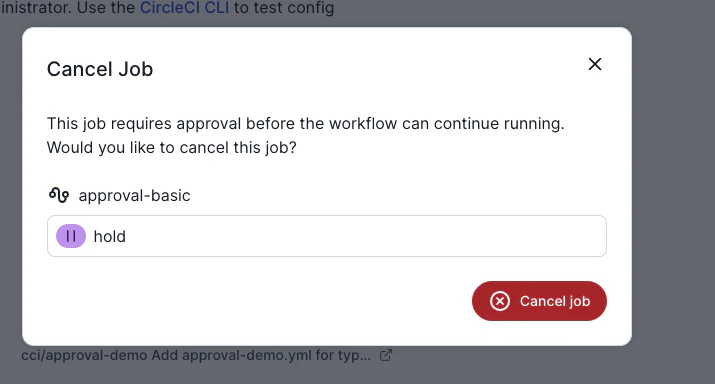
Task: Click the "to test config" background text
Action: click(x=284, y=8)
